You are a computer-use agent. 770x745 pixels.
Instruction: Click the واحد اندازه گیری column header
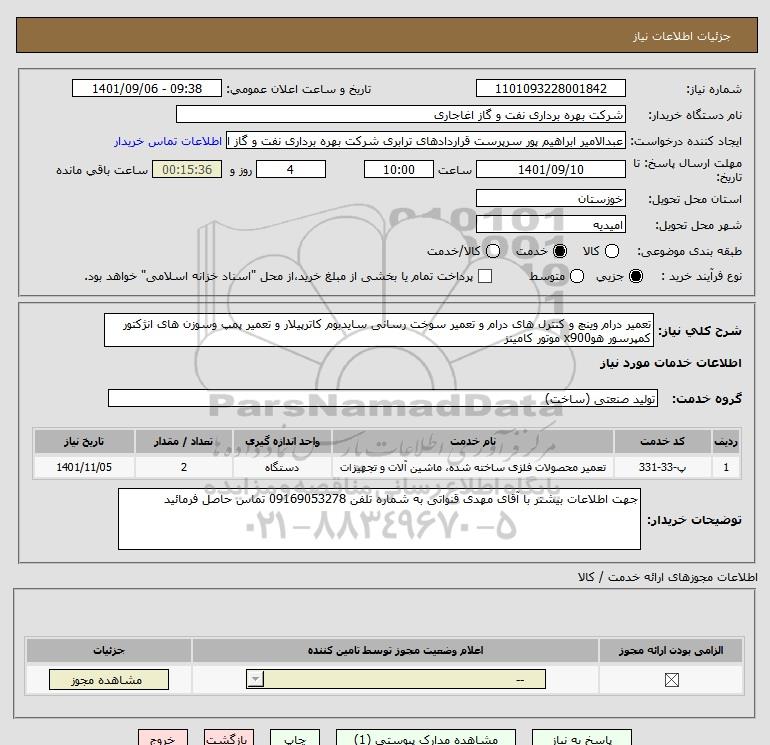coord(282,441)
